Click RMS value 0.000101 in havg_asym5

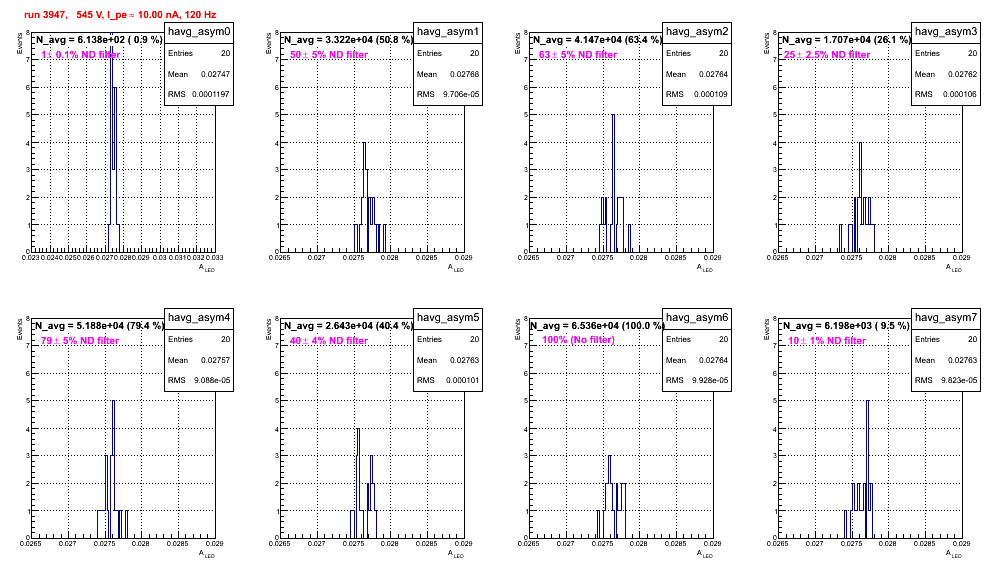[x=462, y=381]
